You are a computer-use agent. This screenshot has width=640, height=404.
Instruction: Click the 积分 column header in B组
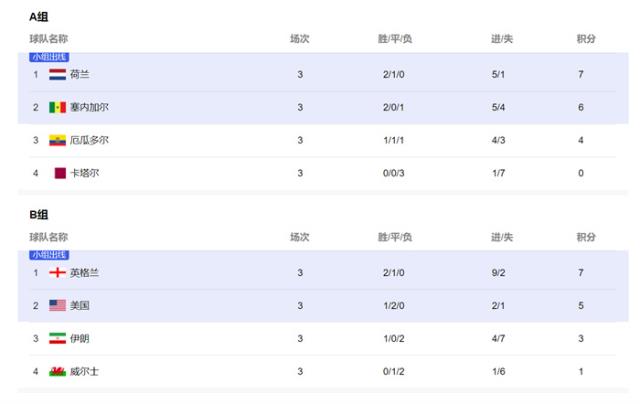[x=586, y=237]
